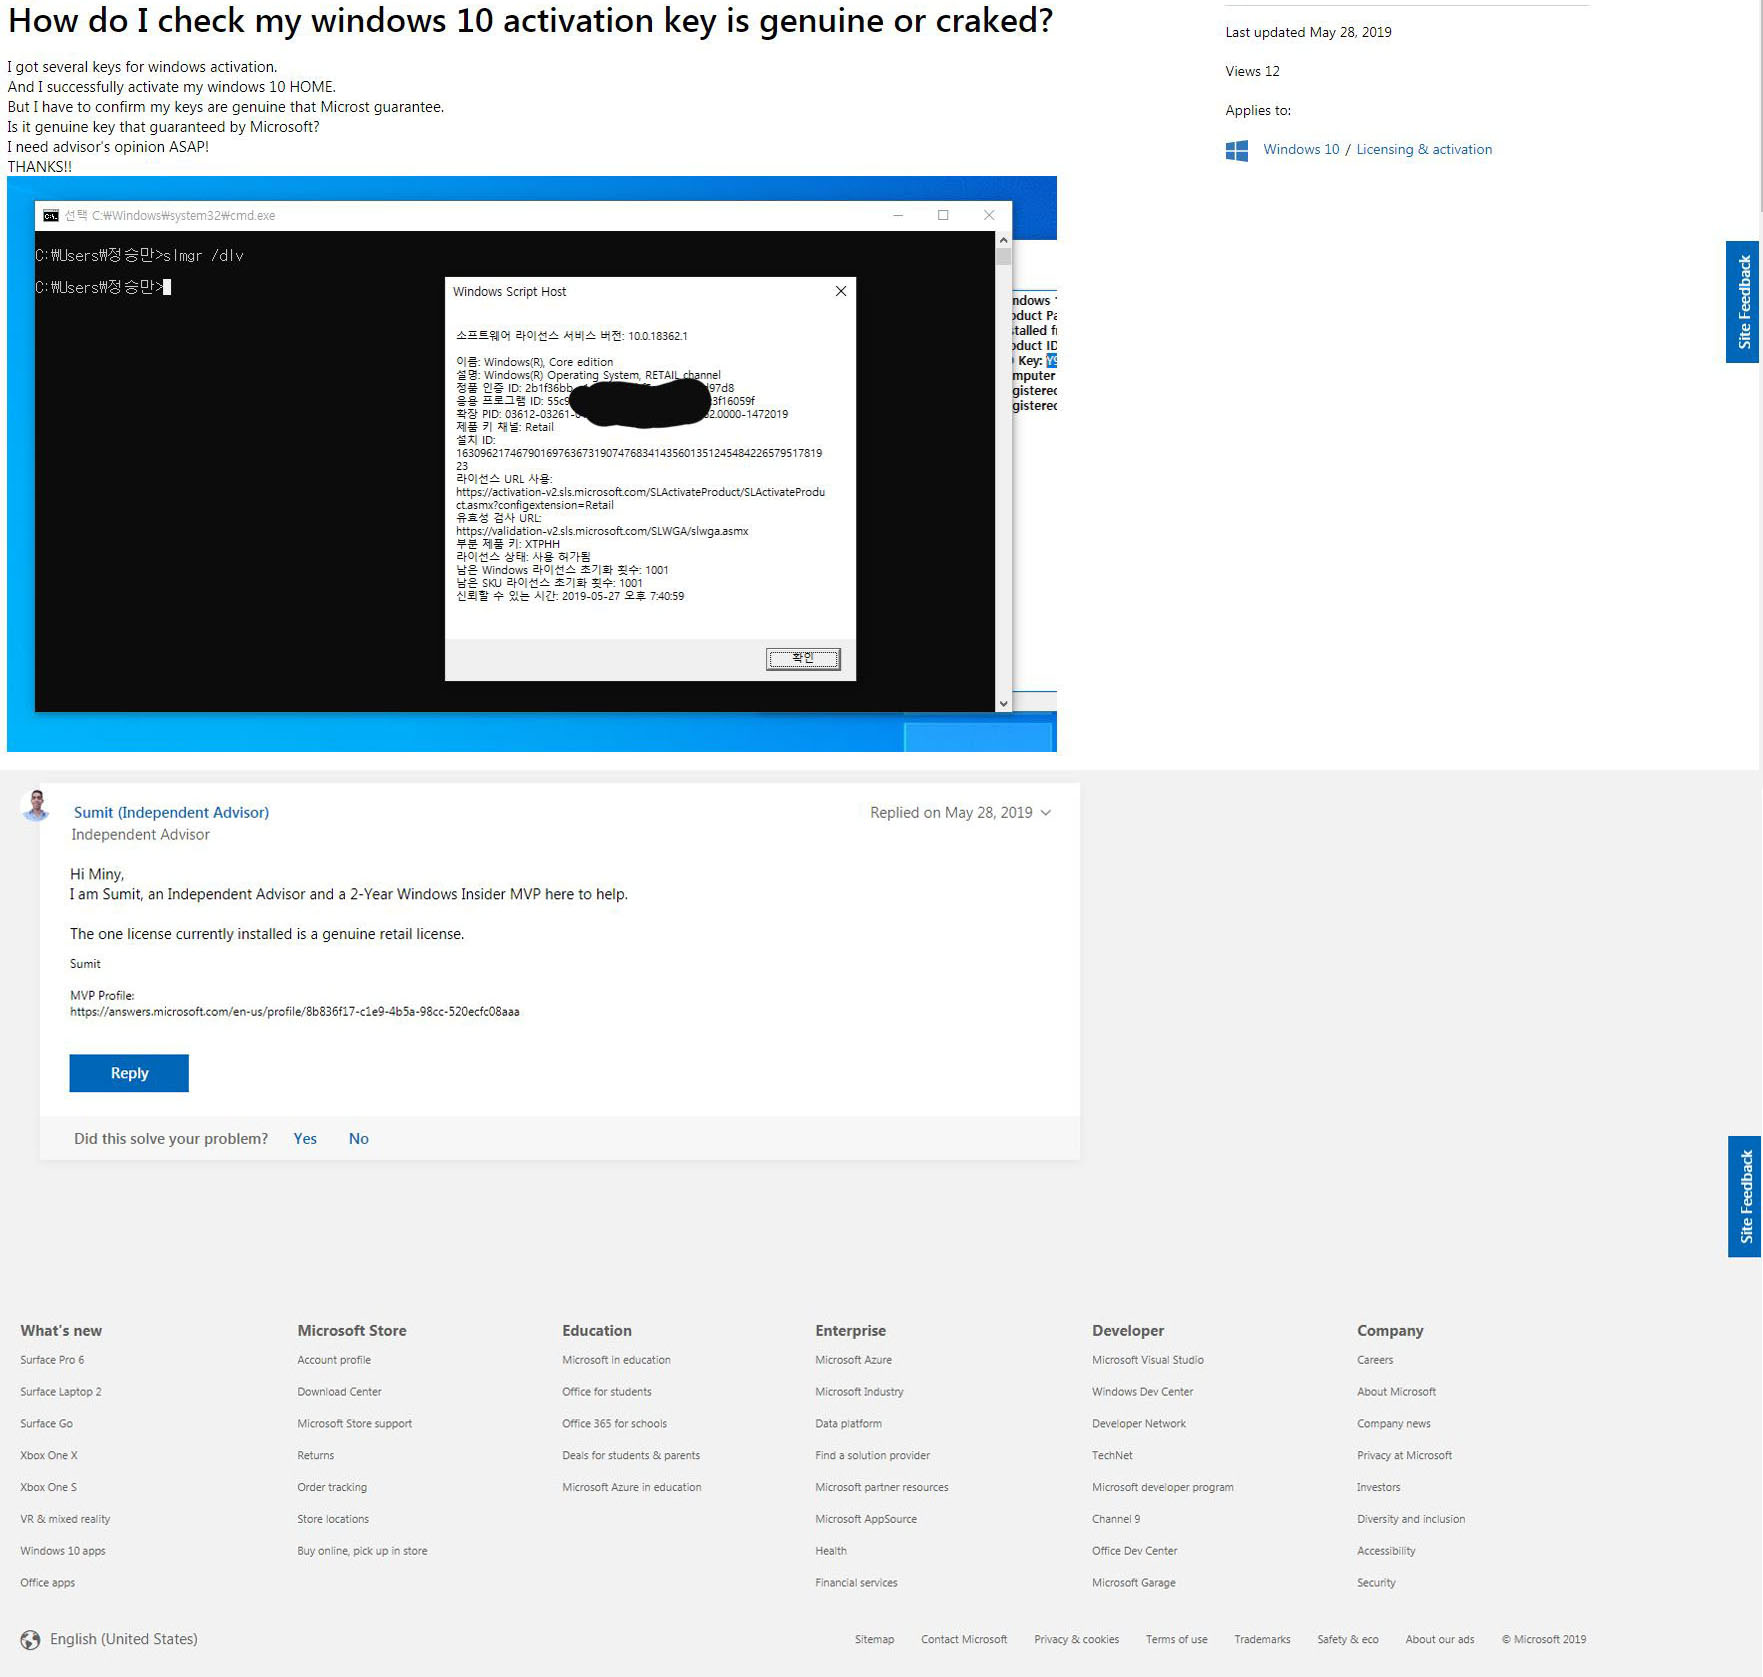The width and height of the screenshot is (1763, 1677).
Task: Click the scroll-down arrow in the cmd window
Action: point(1003,704)
